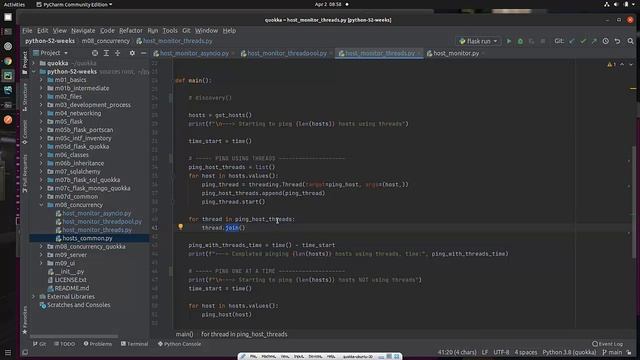Expand the m06_classes folder
Screen dimensions: 640x360
tap(41, 155)
